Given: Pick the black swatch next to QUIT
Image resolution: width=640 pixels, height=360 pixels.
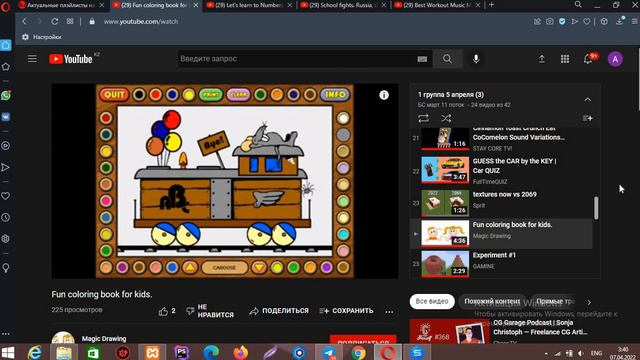Looking at the screenshot, I should tap(139, 95).
